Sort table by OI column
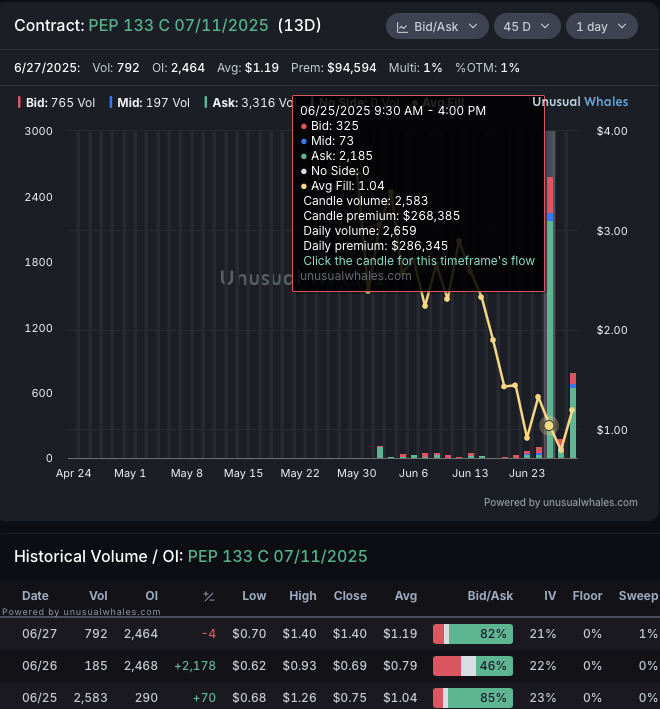 (x=151, y=596)
